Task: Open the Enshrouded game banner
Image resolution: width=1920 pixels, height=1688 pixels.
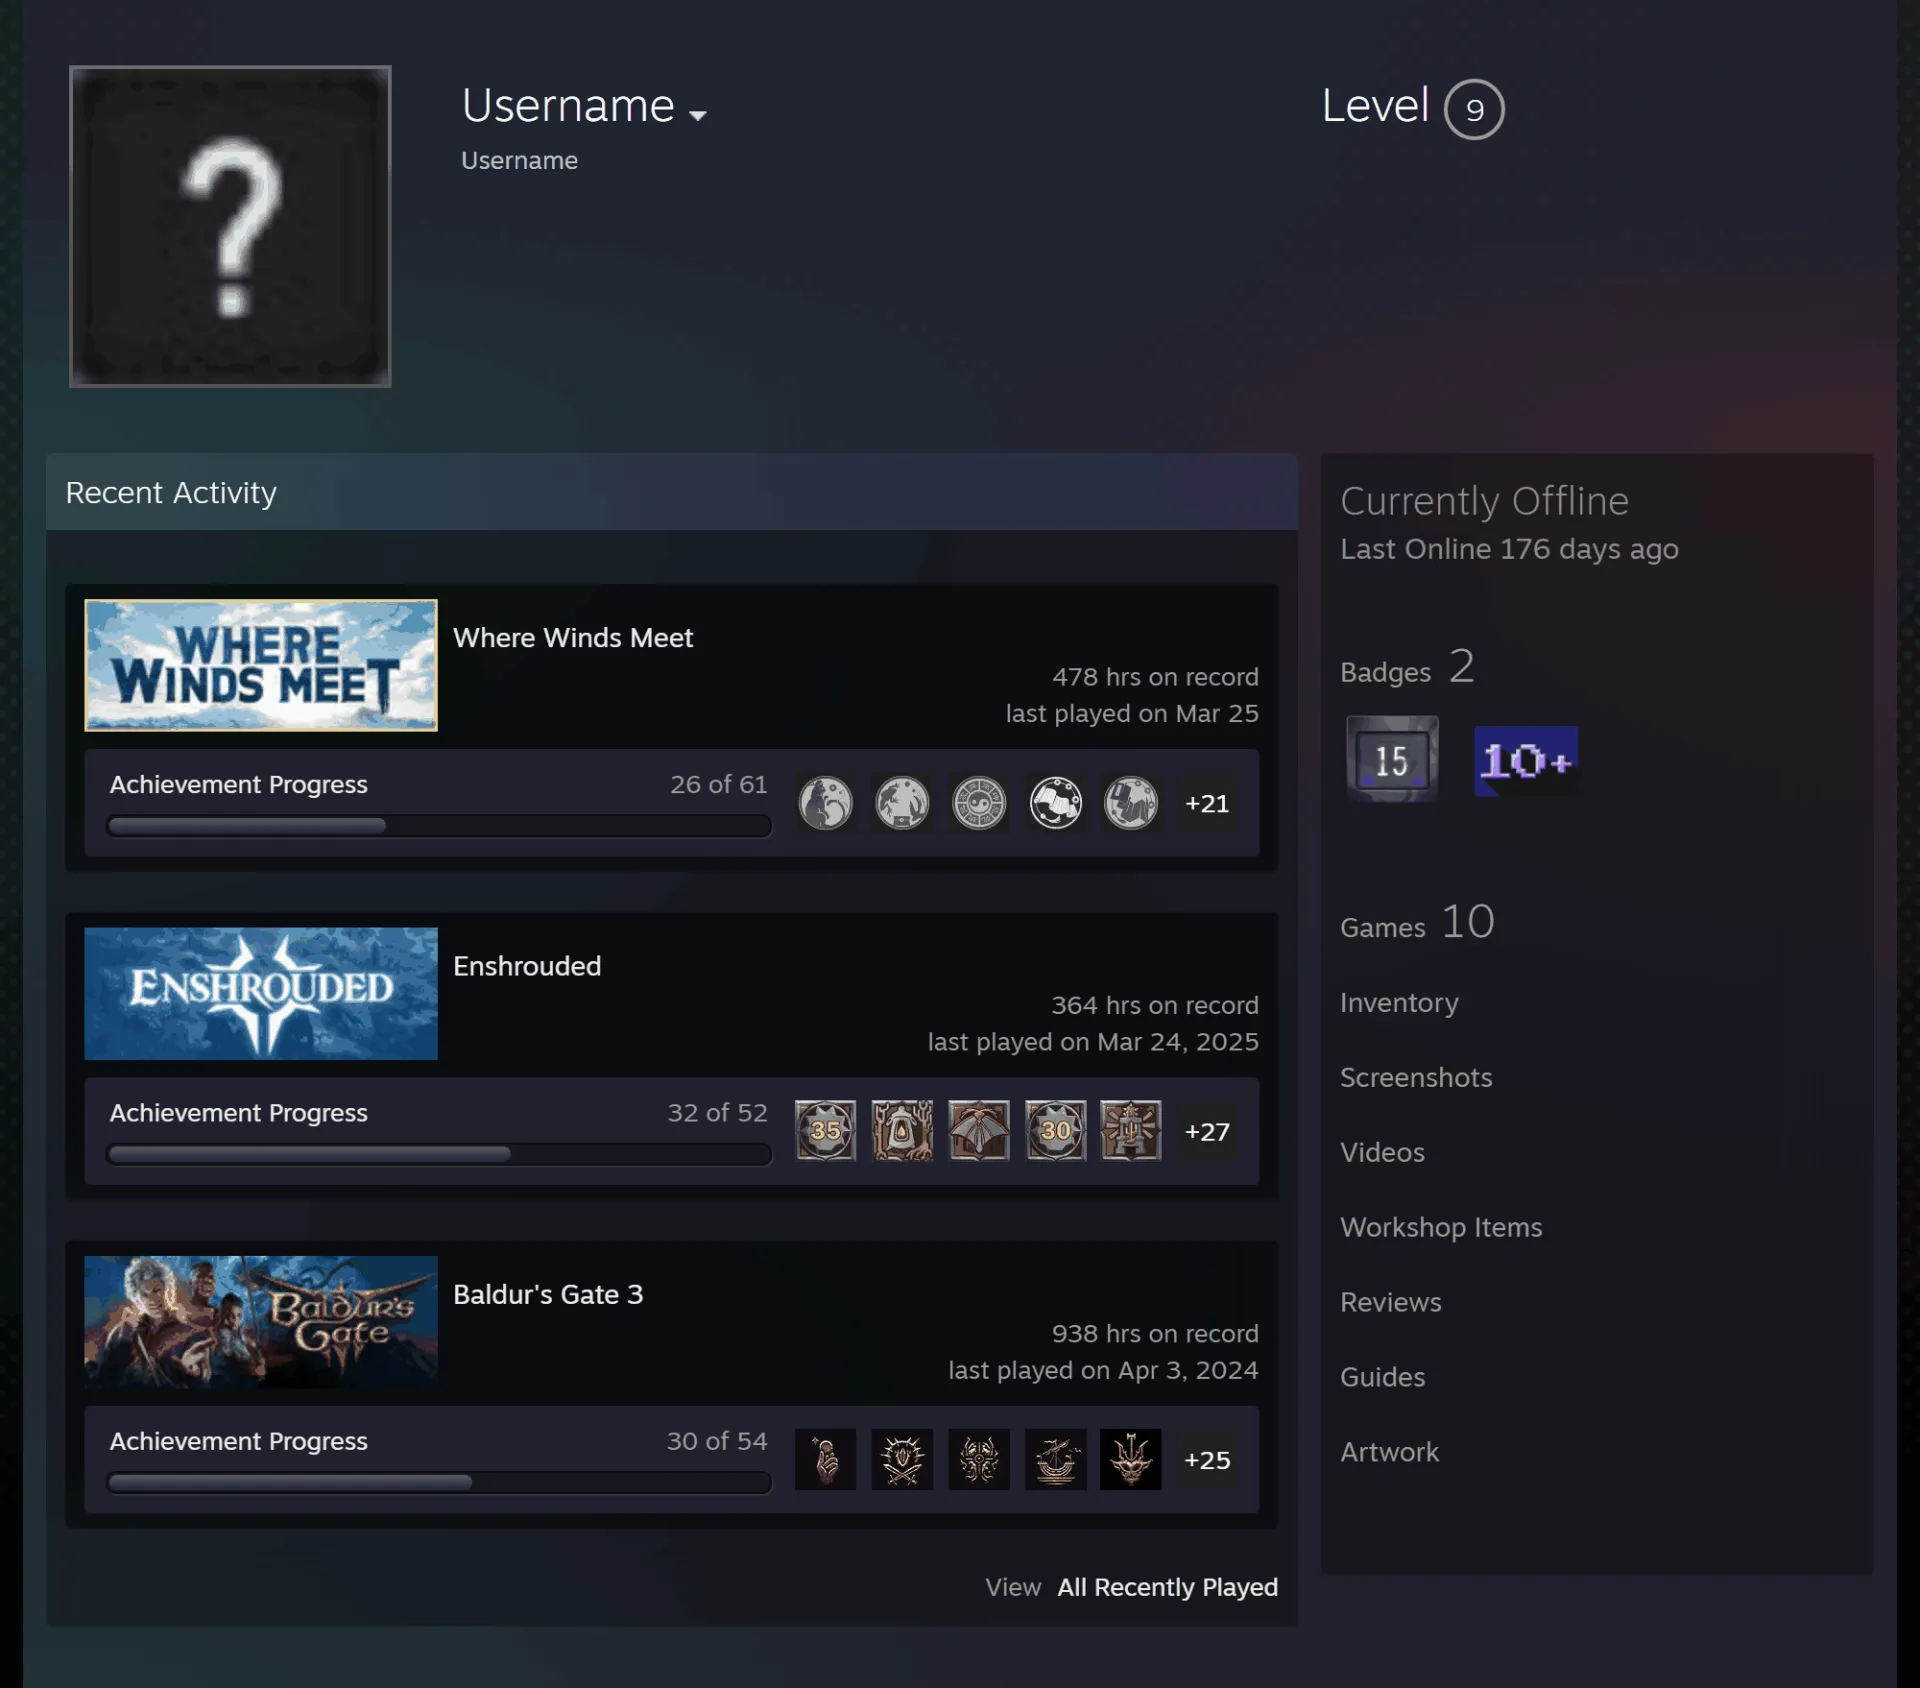Action: (261, 993)
